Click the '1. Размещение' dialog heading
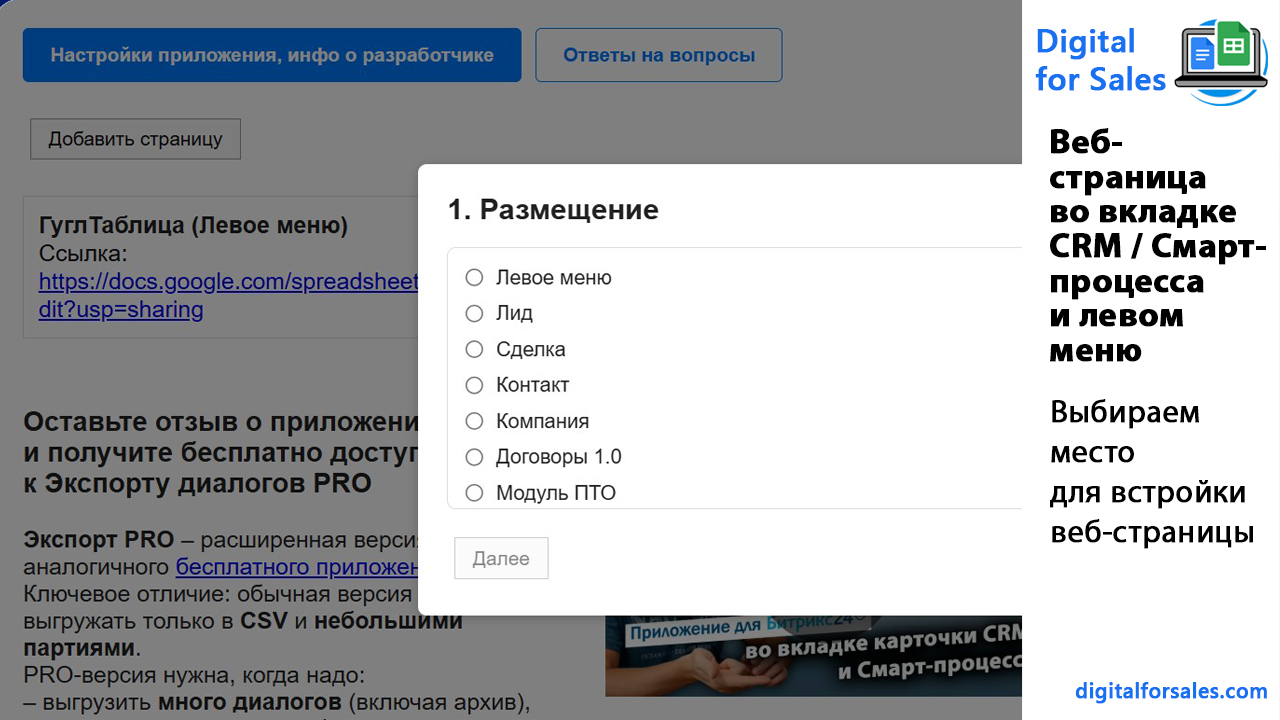The height and width of the screenshot is (720, 1280). pyautogui.click(x=553, y=210)
